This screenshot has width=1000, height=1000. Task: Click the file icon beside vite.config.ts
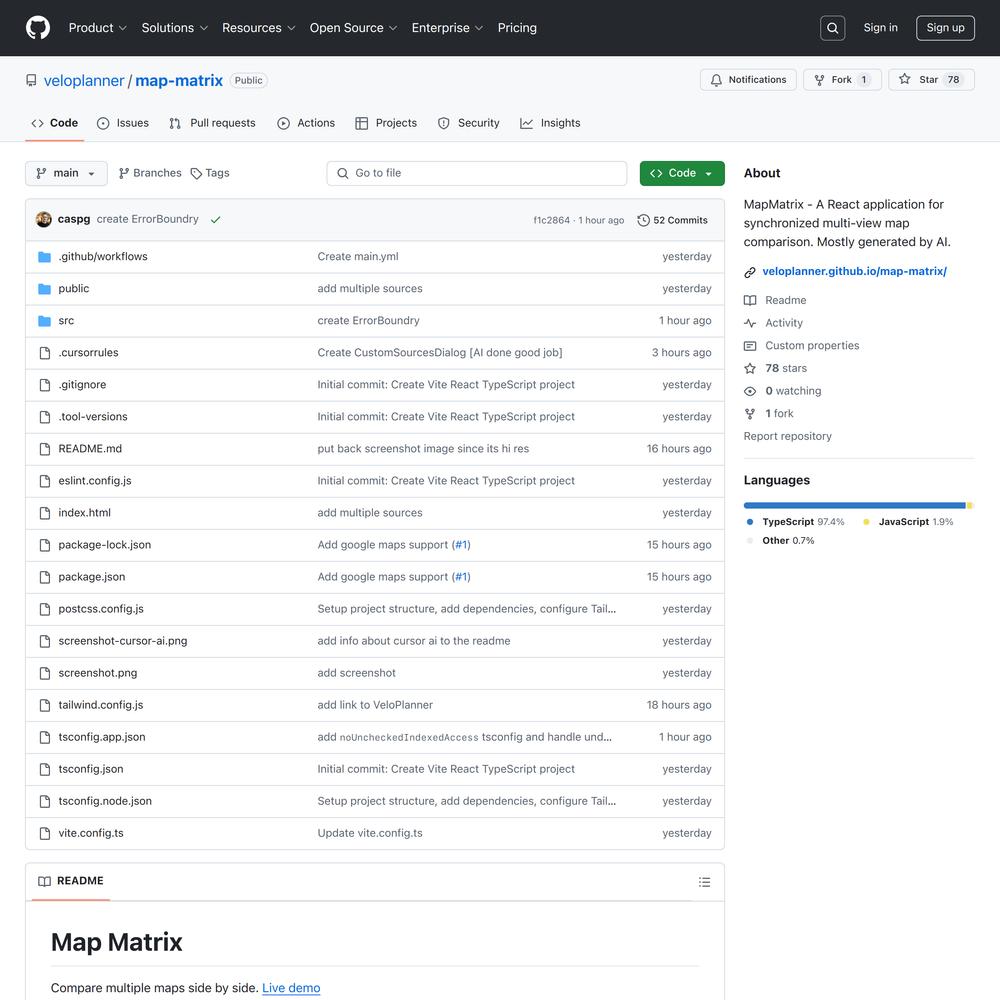[45, 833]
